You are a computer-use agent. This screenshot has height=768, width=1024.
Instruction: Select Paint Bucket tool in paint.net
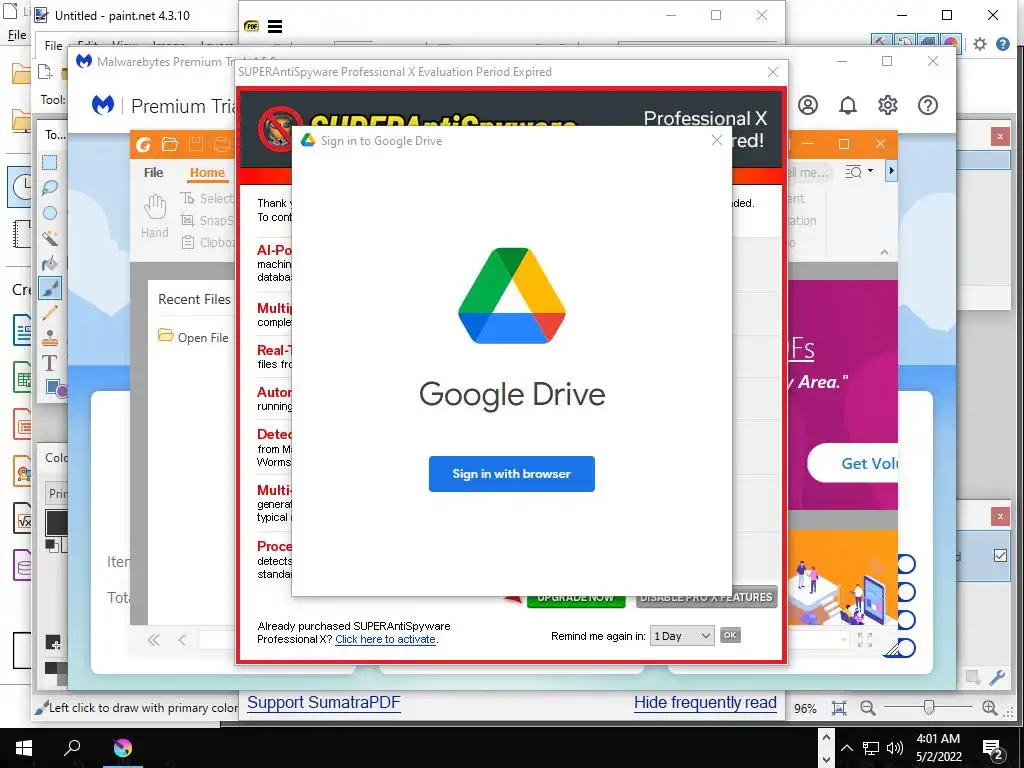pyautogui.click(x=50, y=263)
